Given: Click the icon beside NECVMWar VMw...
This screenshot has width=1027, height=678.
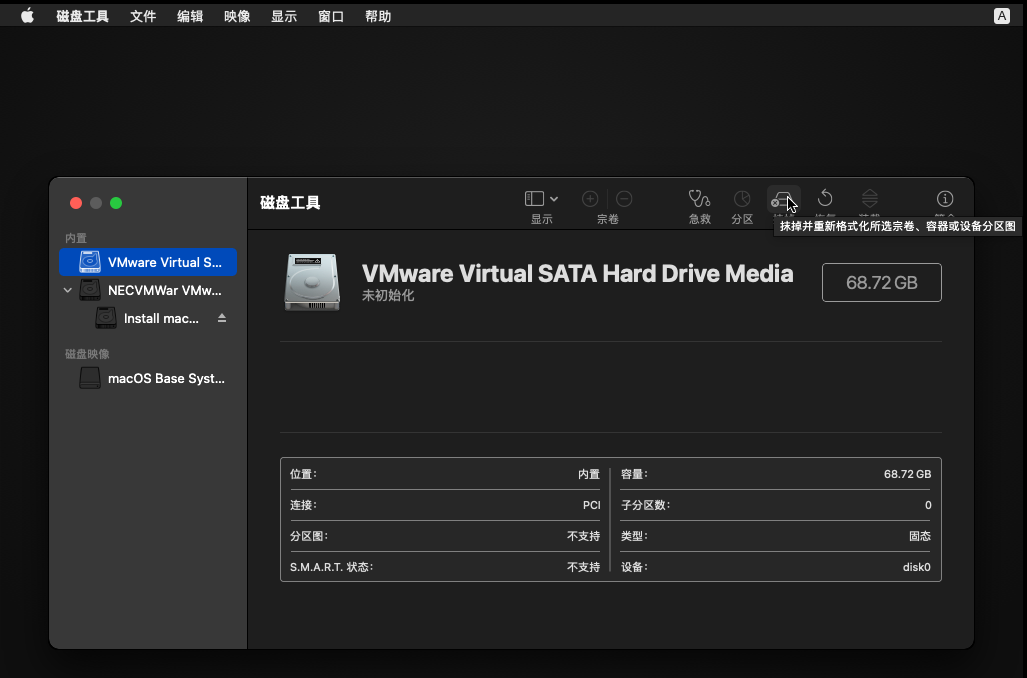Looking at the screenshot, I should (90, 290).
